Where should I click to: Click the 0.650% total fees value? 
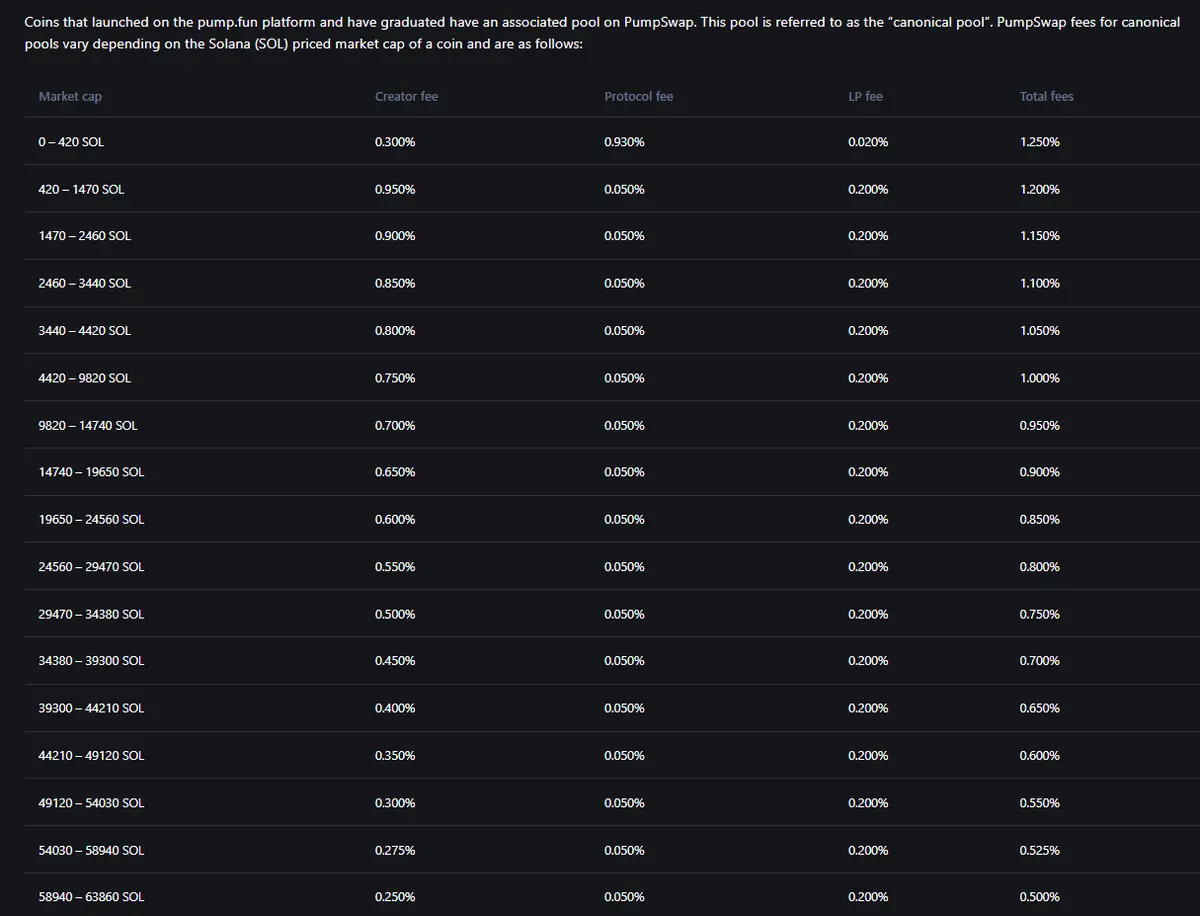(x=1040, y=708)
